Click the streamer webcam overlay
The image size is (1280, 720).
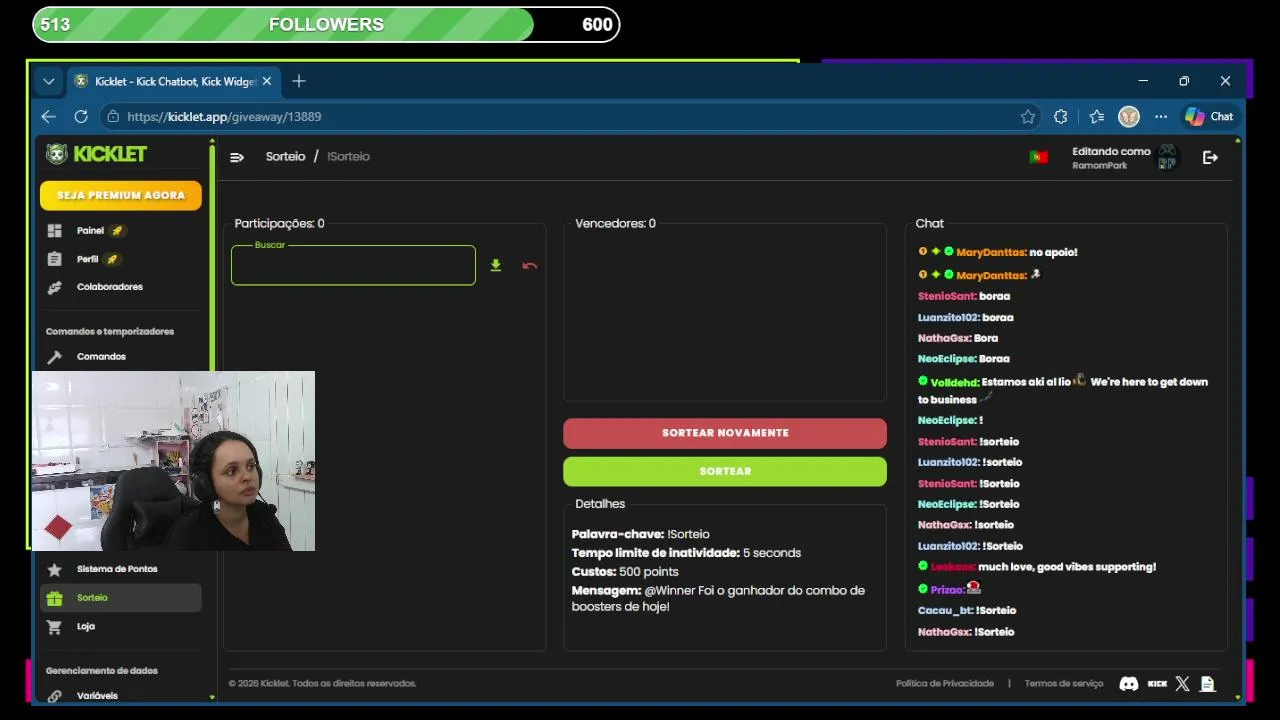(173, 461)
